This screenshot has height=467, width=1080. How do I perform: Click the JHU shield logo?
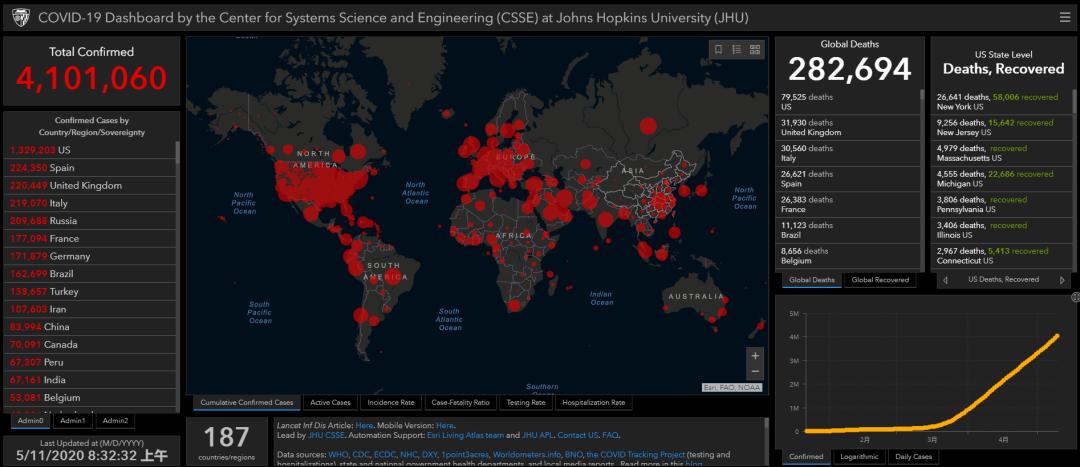pos(21,17)
